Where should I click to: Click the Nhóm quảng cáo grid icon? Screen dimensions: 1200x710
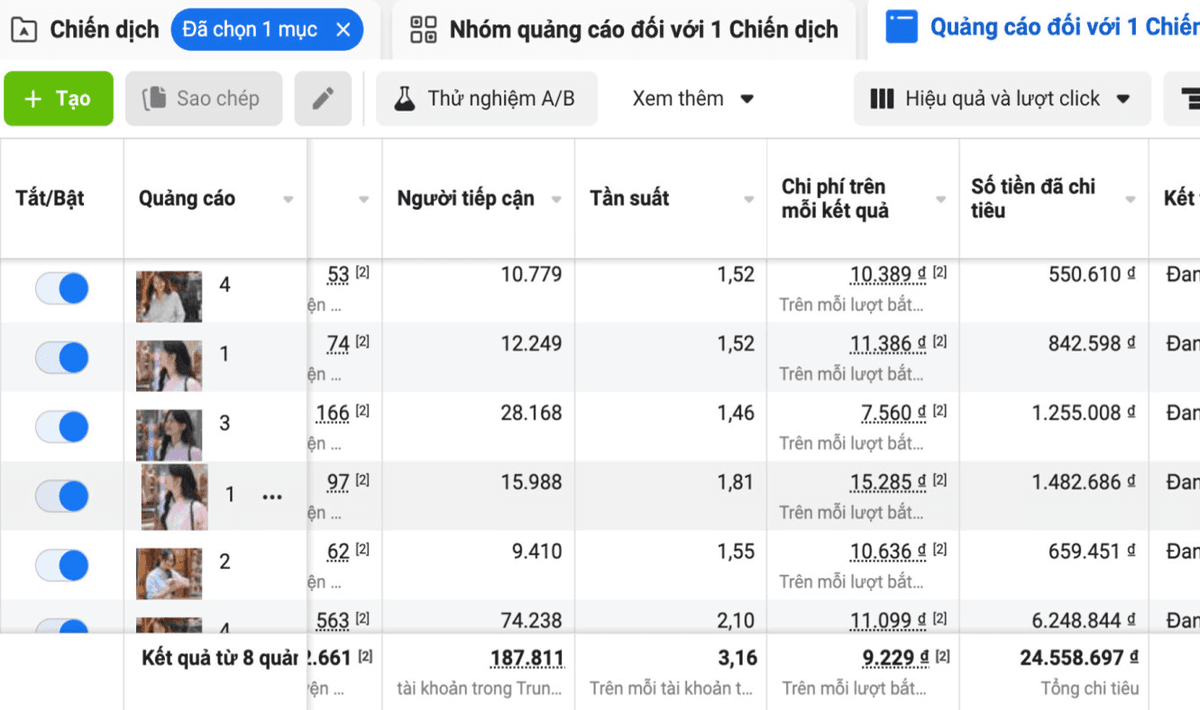[424, 30]
